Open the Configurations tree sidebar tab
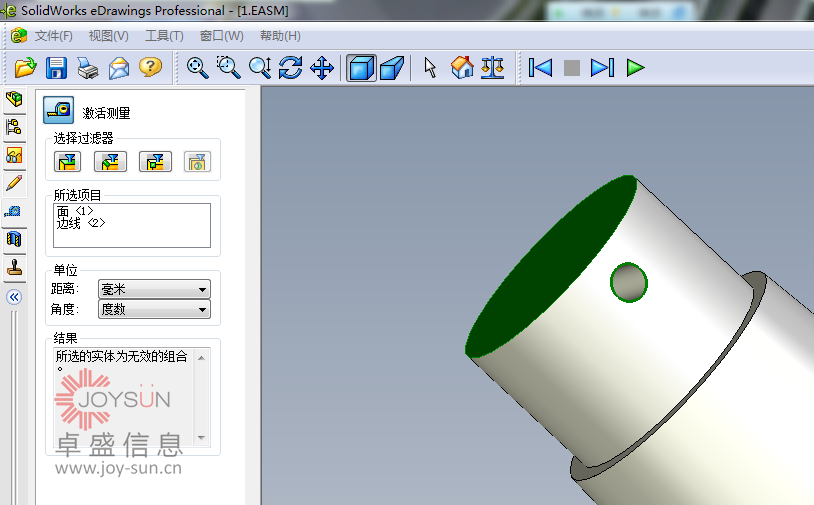This screenshot has width=814, height=505. click(15, 127)
